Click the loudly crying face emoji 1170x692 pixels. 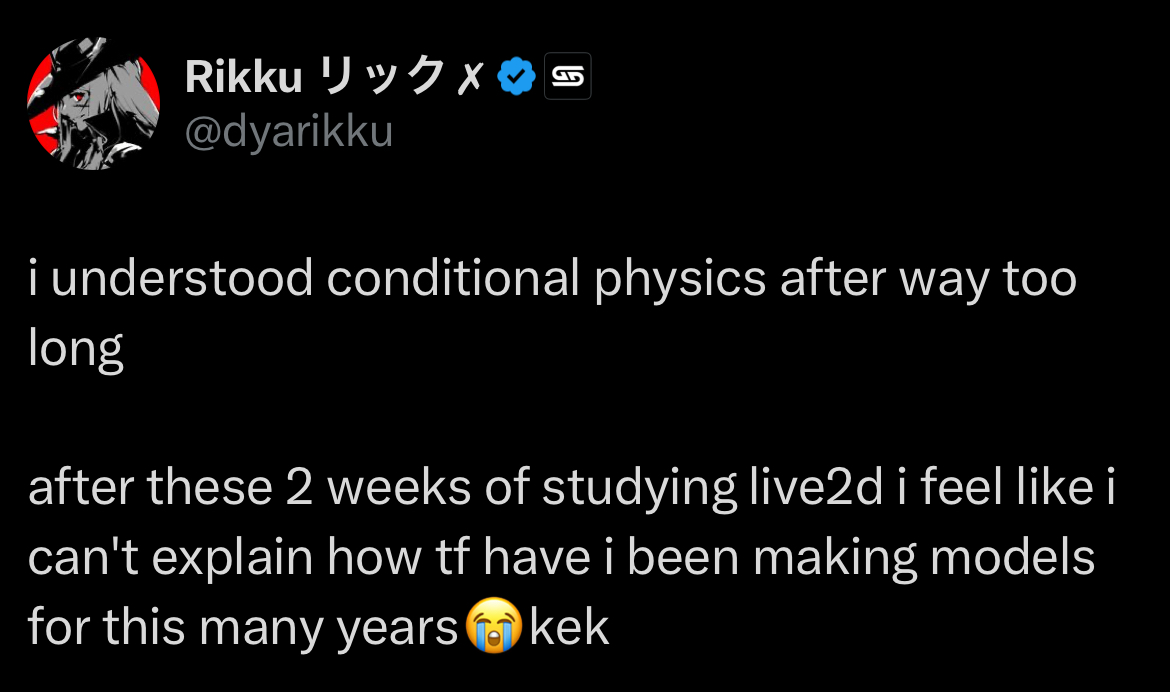tap(493, 629)
